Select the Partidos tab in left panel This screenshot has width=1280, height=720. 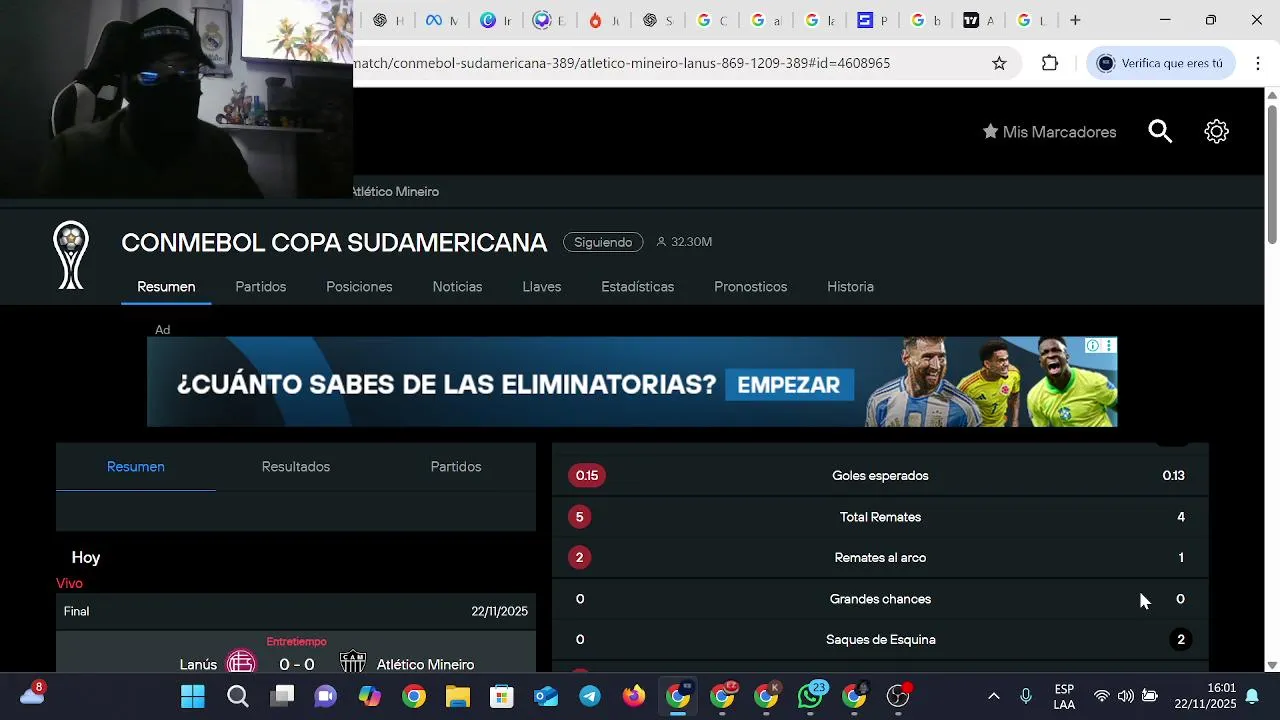coord(456,467)
